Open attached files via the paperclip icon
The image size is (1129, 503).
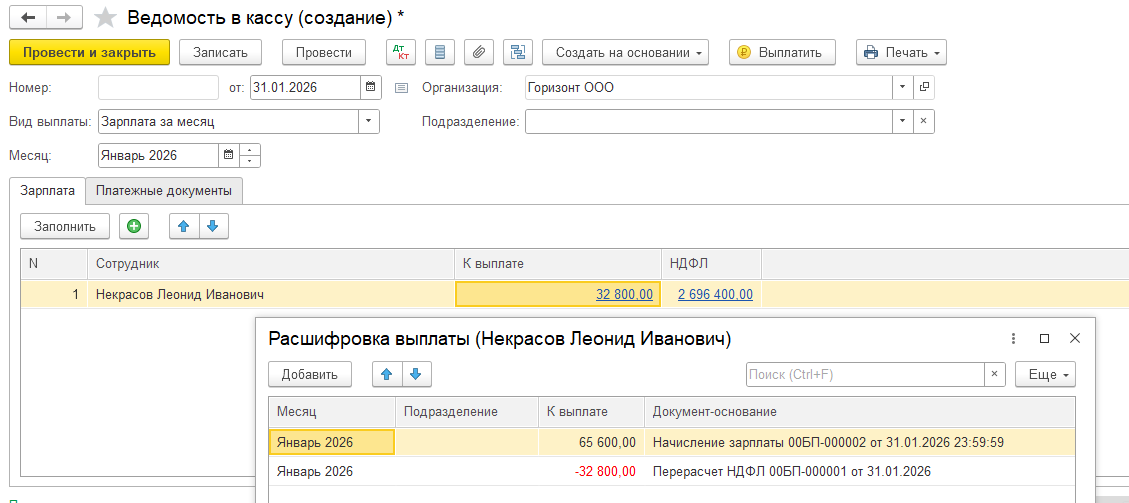479,52
